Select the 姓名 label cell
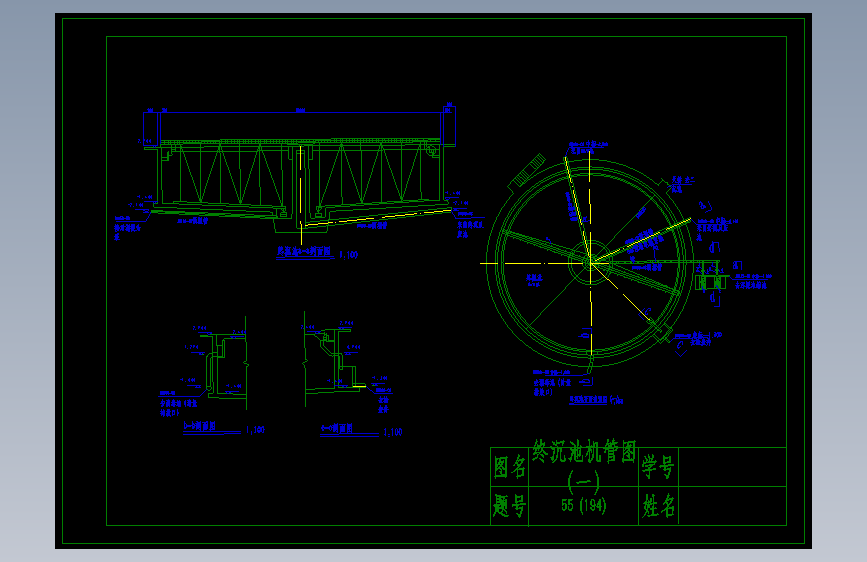The width and height of the screenshot is (867, 562). pos(658,506)
